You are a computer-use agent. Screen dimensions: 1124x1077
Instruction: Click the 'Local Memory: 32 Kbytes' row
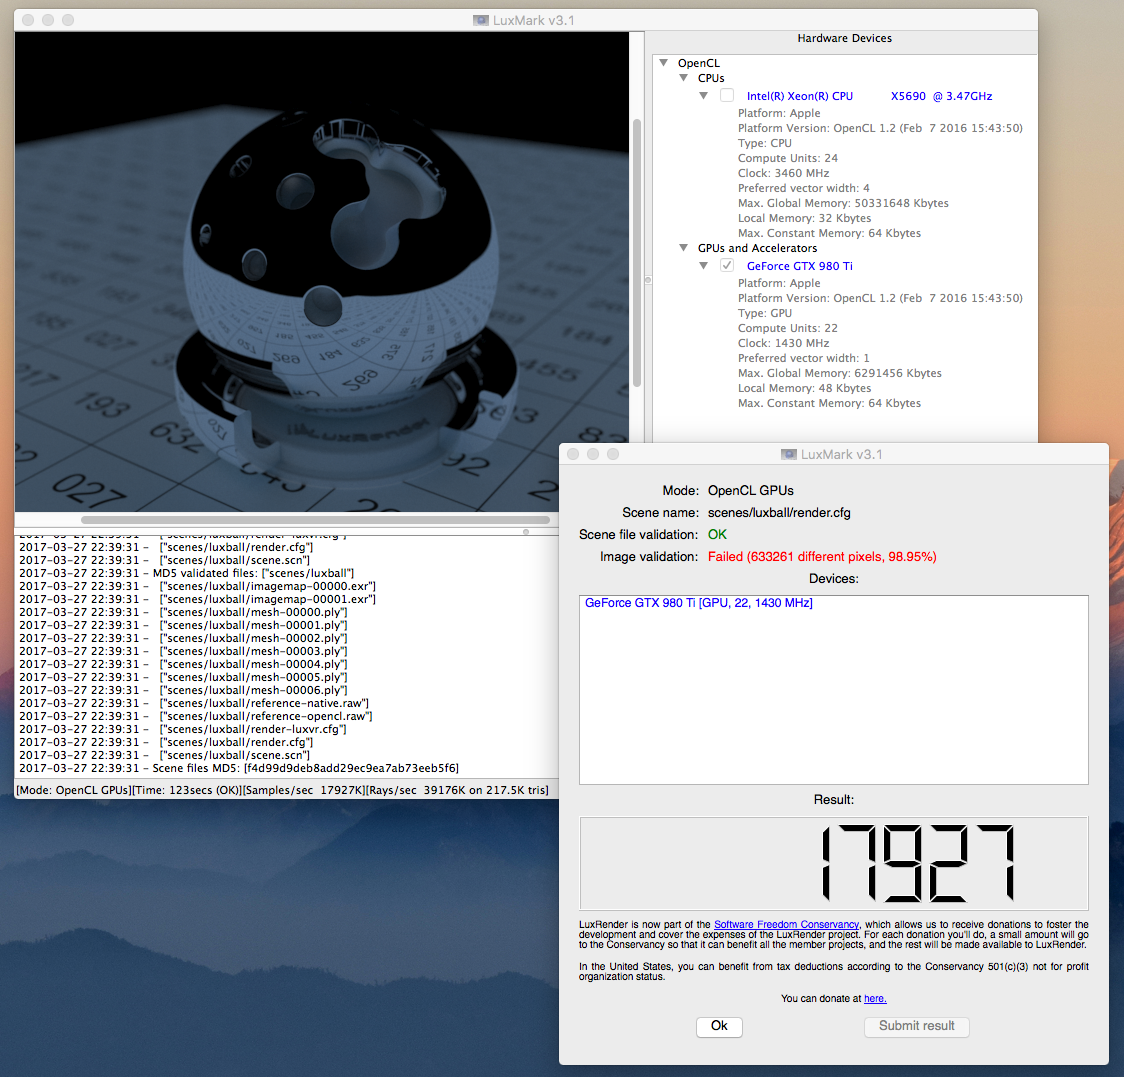click(x=804, y=219)
